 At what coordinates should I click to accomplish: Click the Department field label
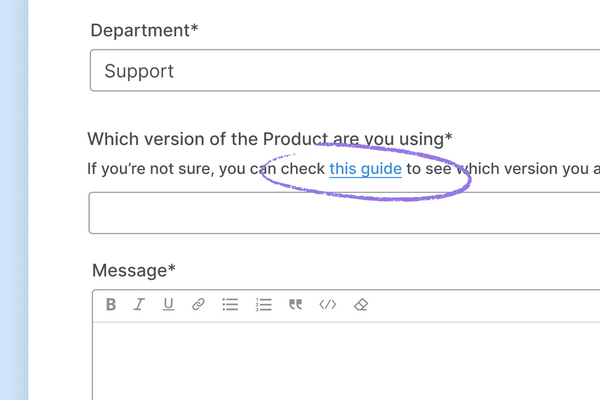point(144,30)
